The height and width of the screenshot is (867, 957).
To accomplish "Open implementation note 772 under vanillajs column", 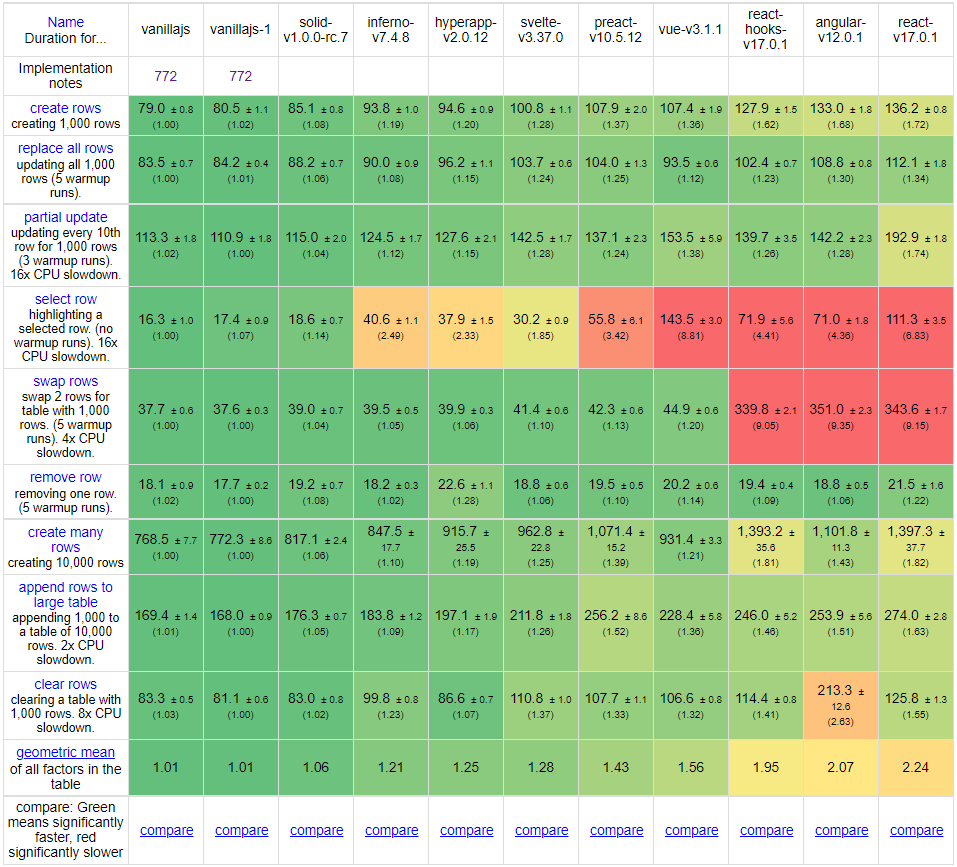I will pyautogui.click(x=166, y=76).
